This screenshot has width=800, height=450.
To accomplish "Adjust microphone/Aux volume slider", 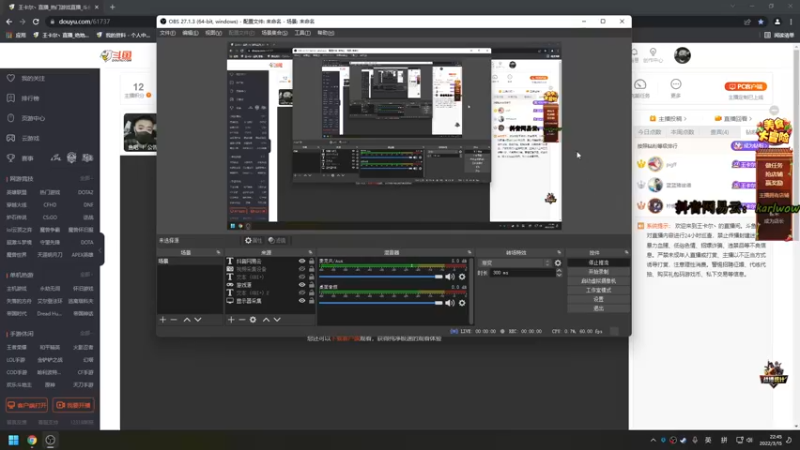I will click(x=381, y=277).
